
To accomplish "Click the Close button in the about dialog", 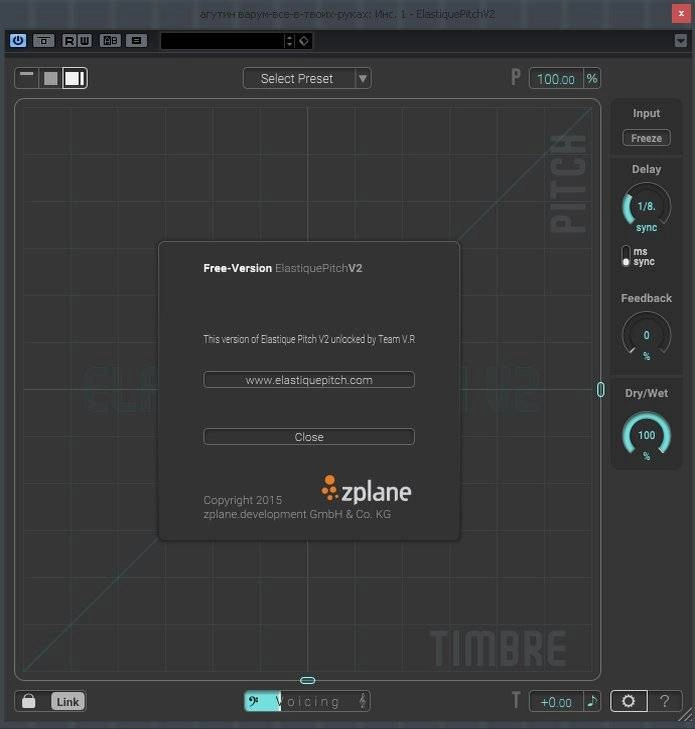I will 309,437.
